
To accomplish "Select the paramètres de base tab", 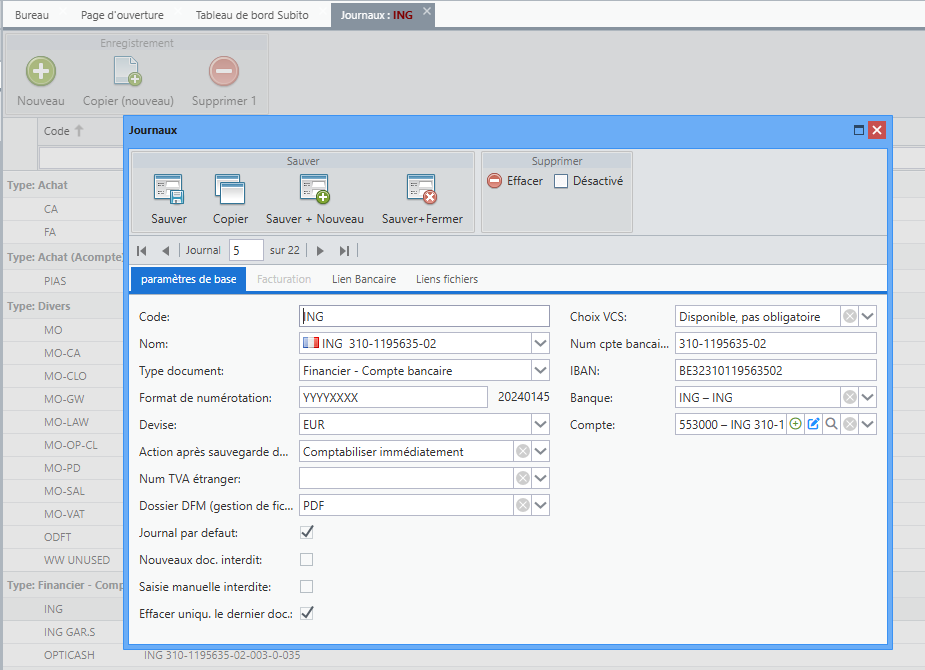I will [x=188, y=279].
